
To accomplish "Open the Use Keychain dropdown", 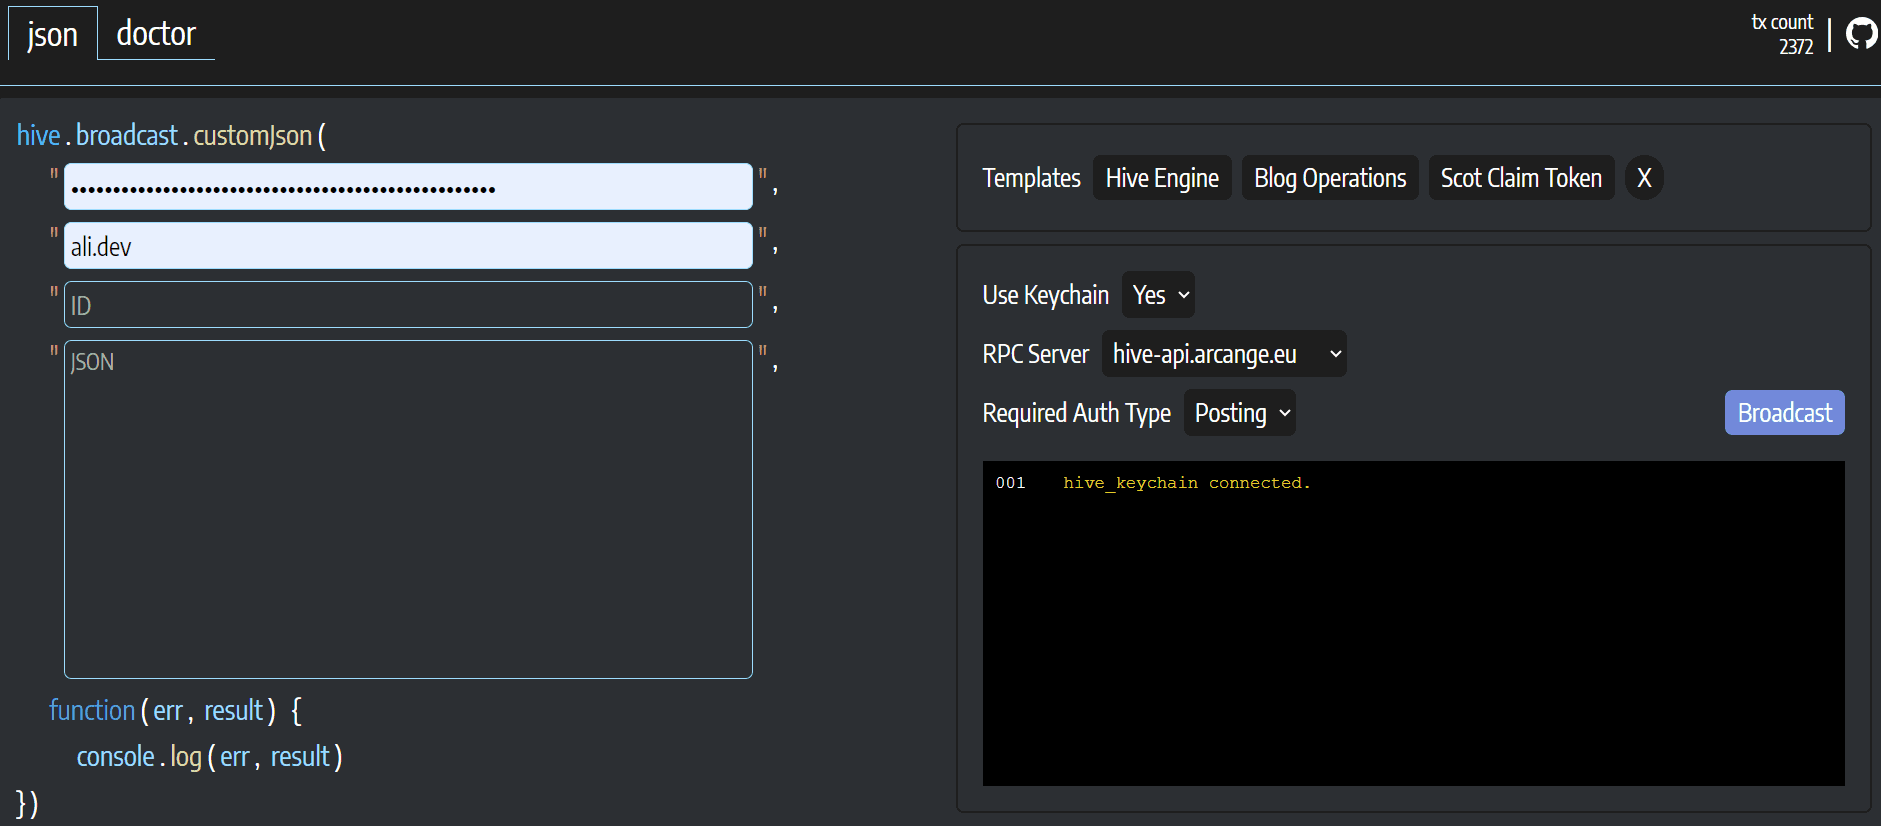I will [1158, 295].
